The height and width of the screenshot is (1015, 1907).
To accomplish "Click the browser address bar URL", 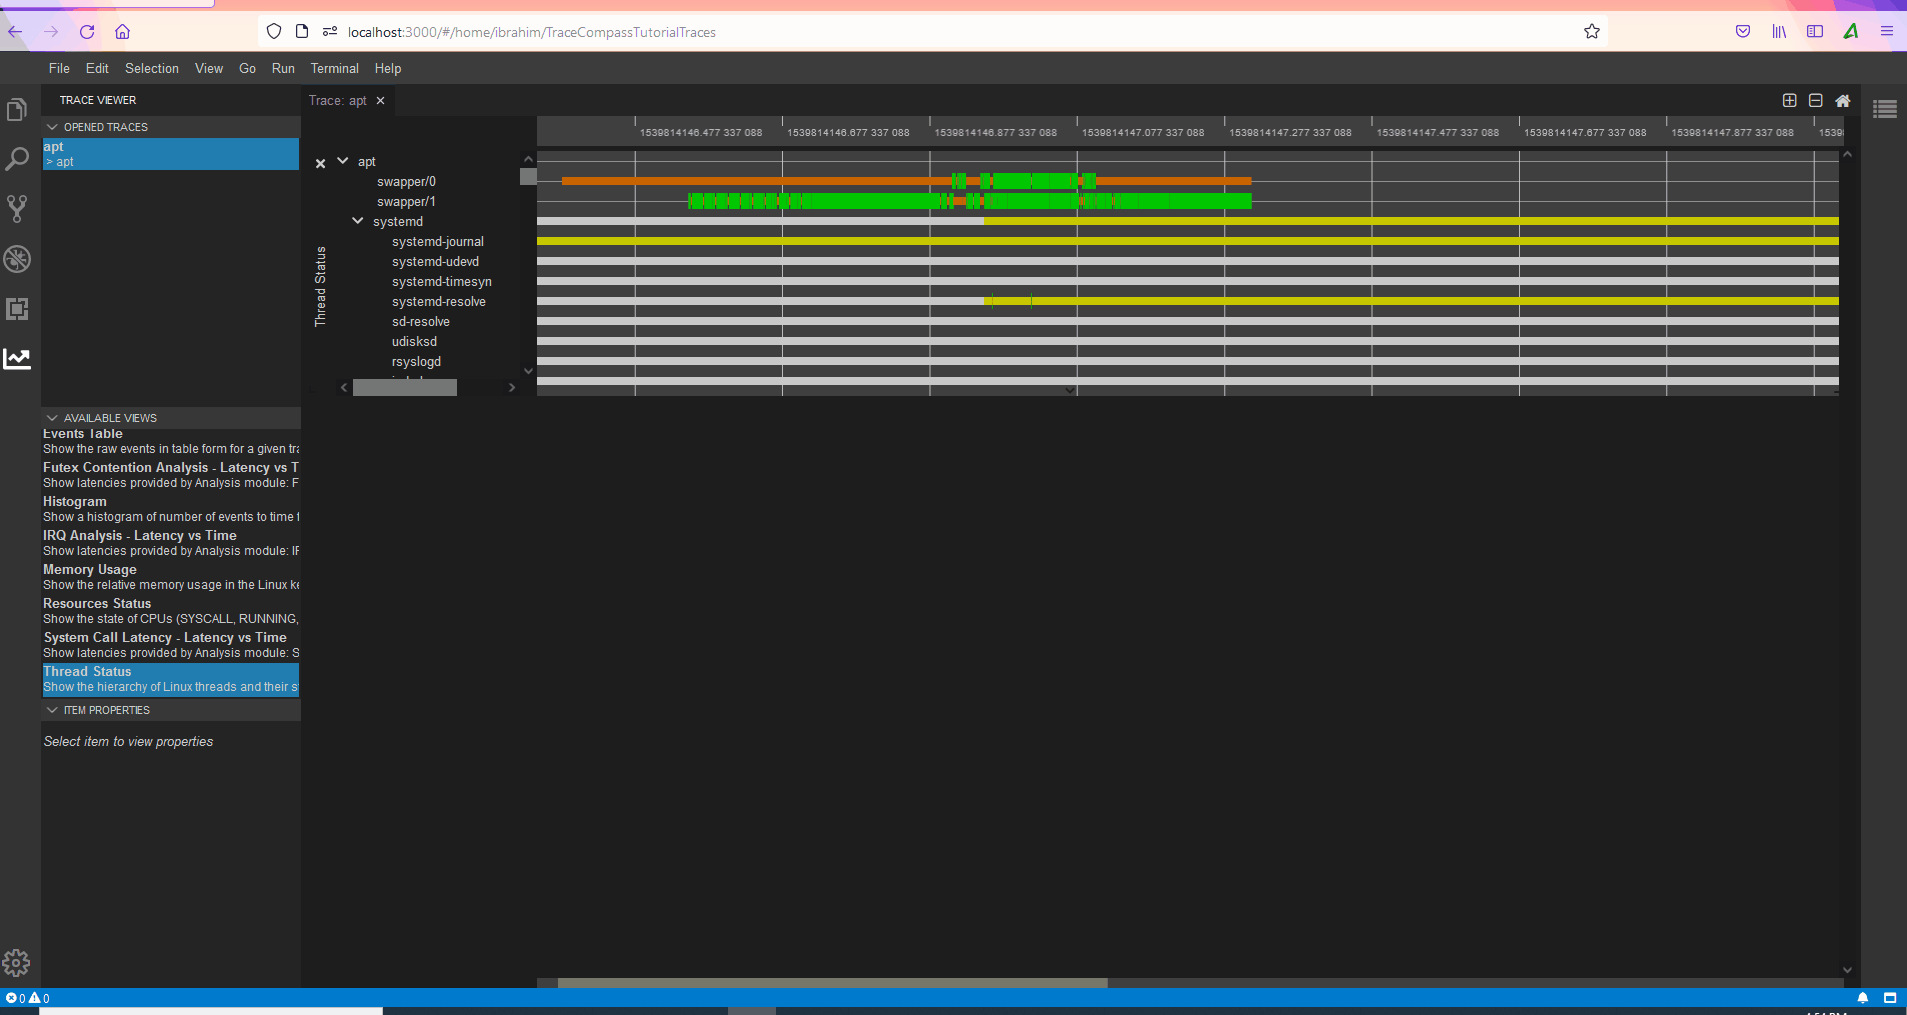I will [x=532, y=32].
